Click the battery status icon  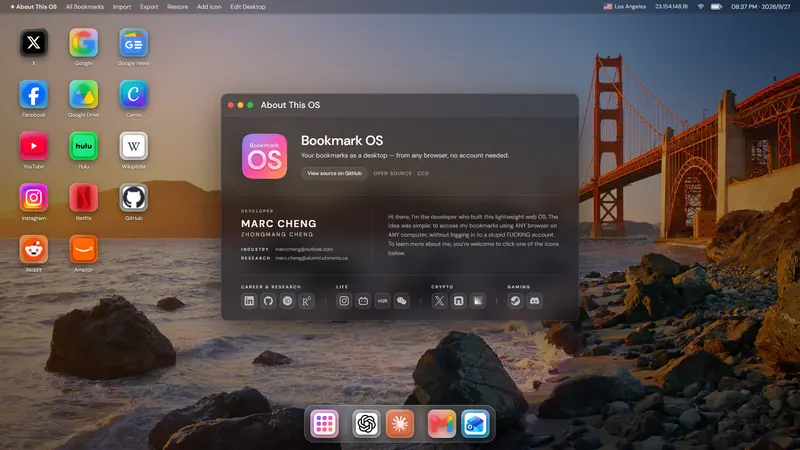tap(716, 7)
